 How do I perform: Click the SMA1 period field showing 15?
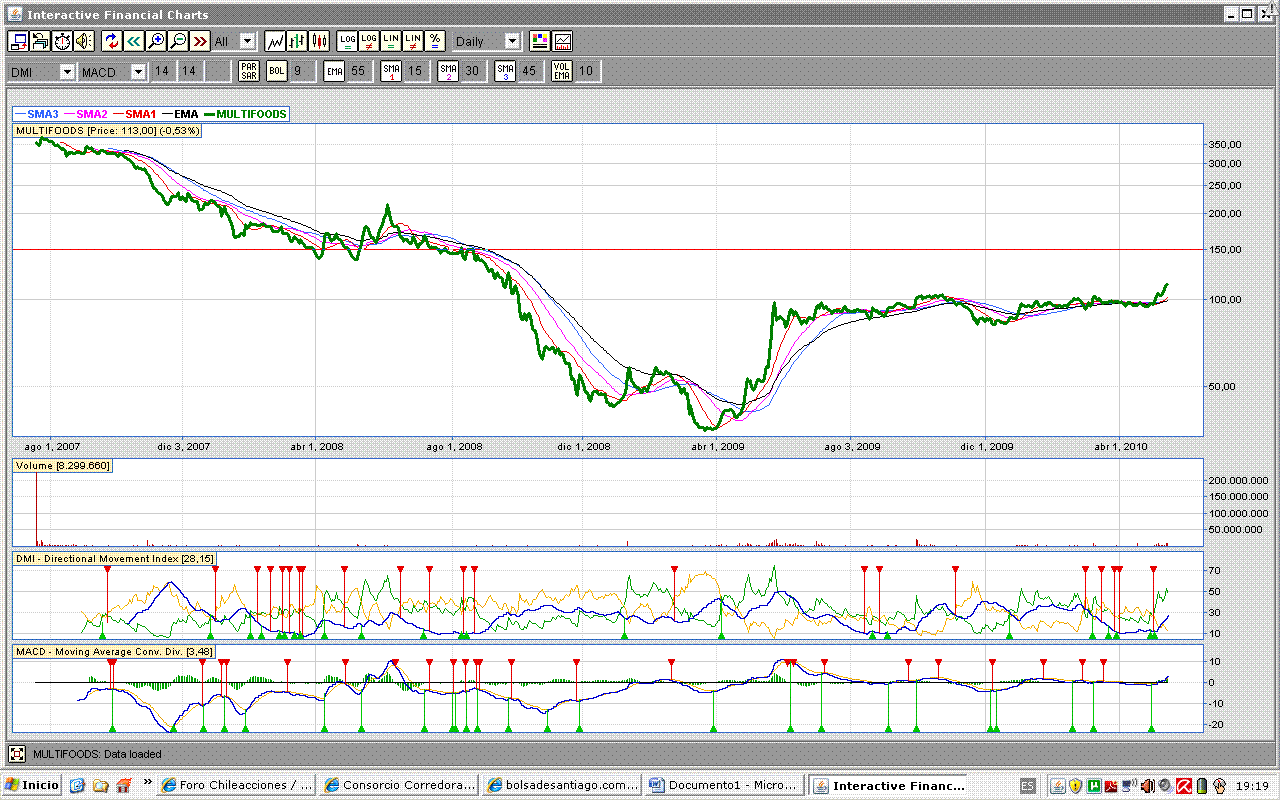click(414, 71)
